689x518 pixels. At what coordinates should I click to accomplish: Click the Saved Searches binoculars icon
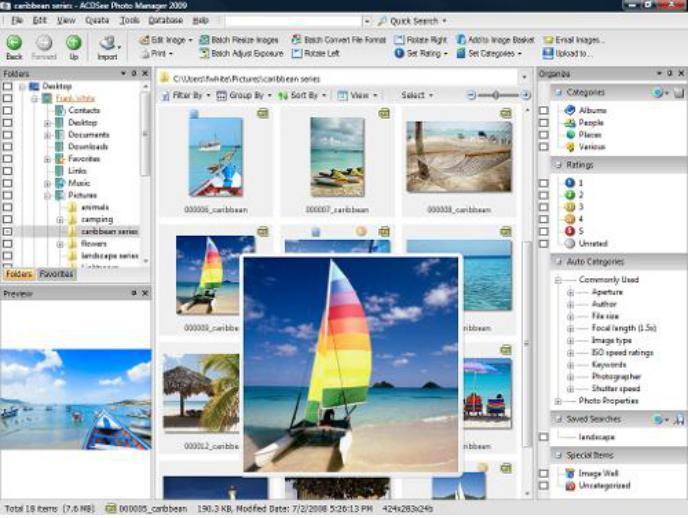point(679,420)
